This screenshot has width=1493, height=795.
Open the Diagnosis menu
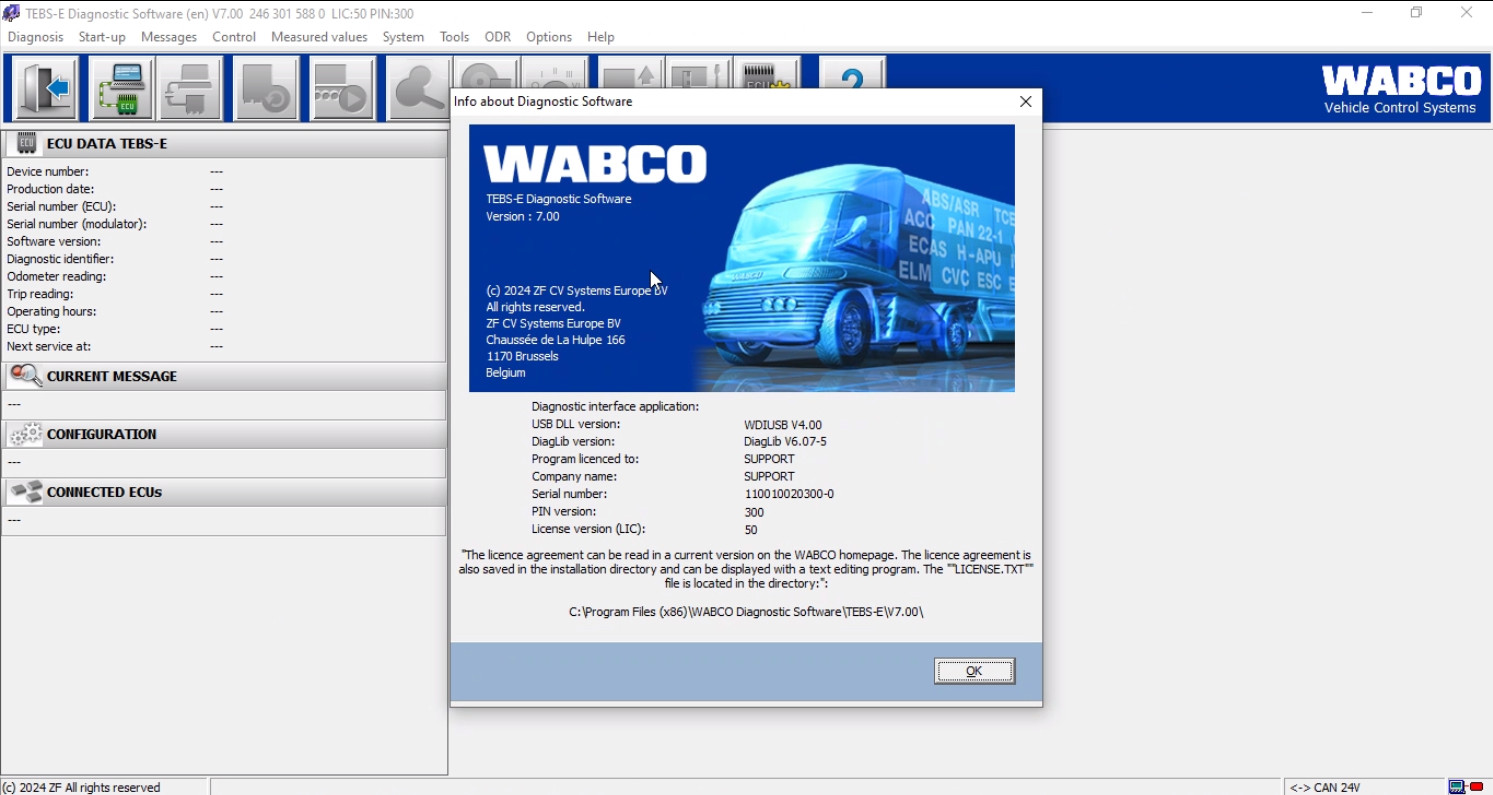(35, 37)
